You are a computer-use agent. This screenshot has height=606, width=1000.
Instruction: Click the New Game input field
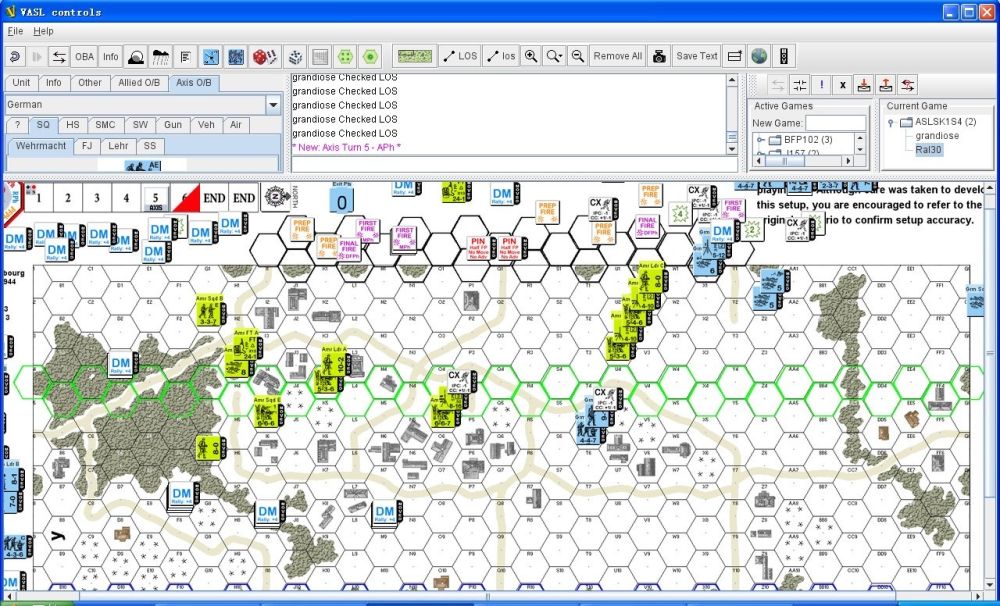pyautogui.click(x=835, y=123)
